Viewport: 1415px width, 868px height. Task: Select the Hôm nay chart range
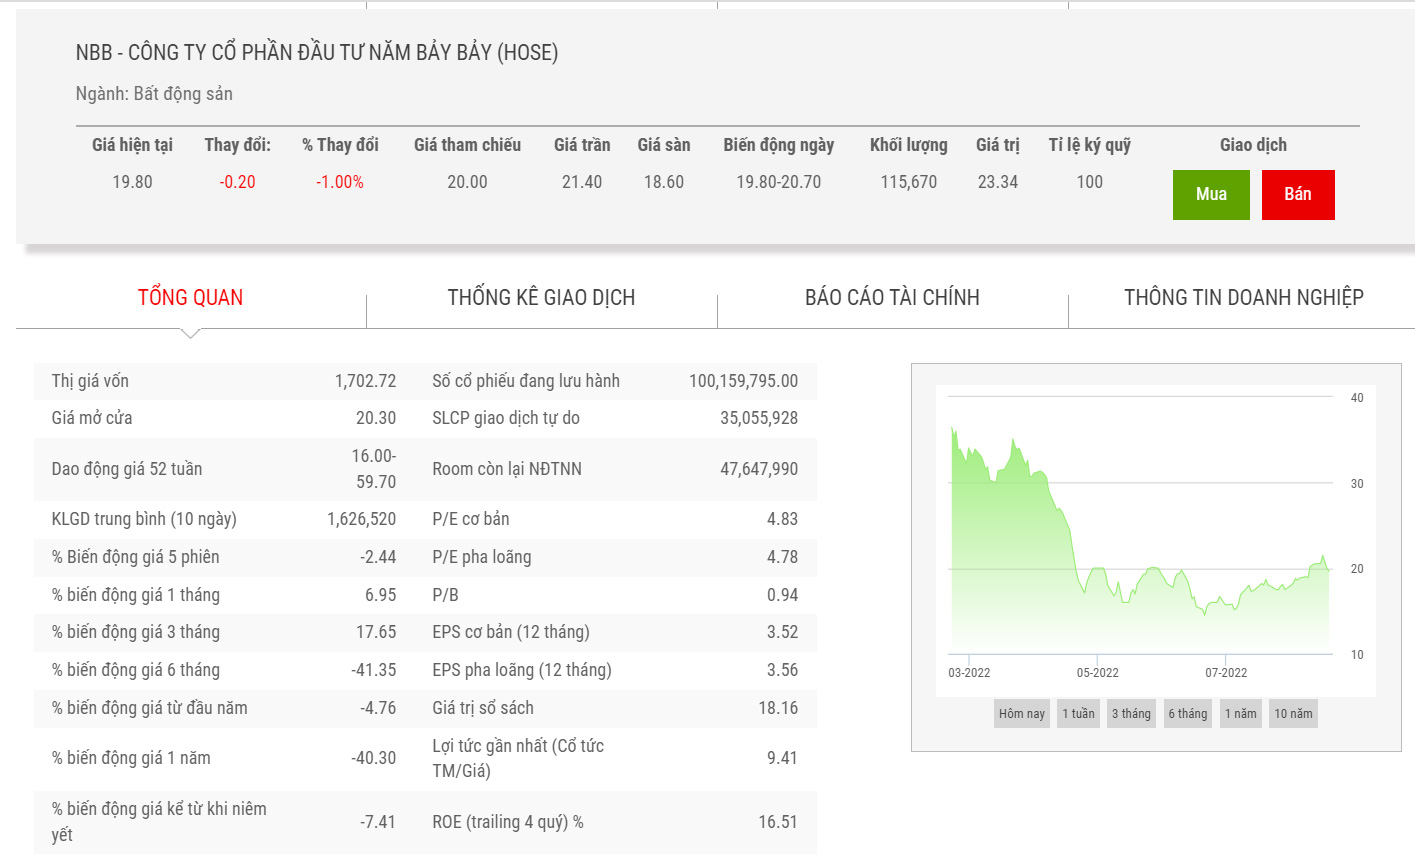point(1021,713)
